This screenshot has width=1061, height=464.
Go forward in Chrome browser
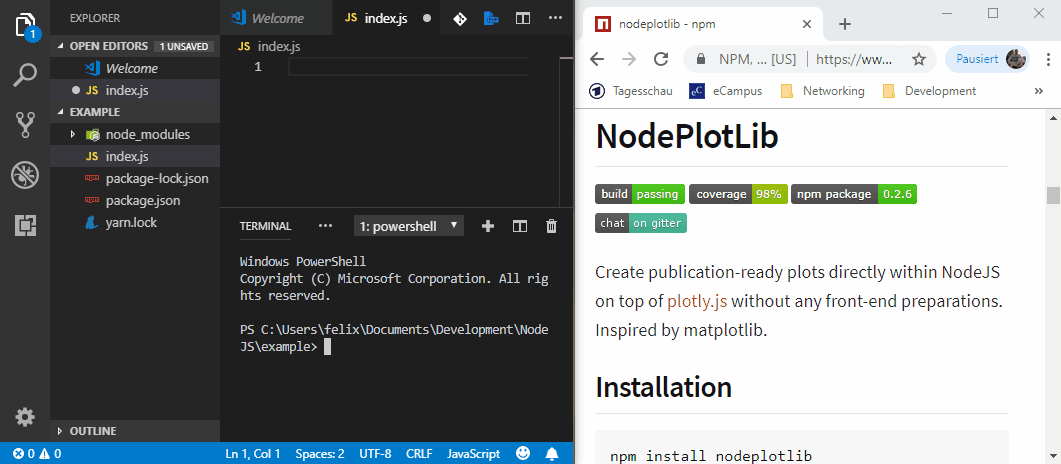pyautogui.click(x=629, y=59)
